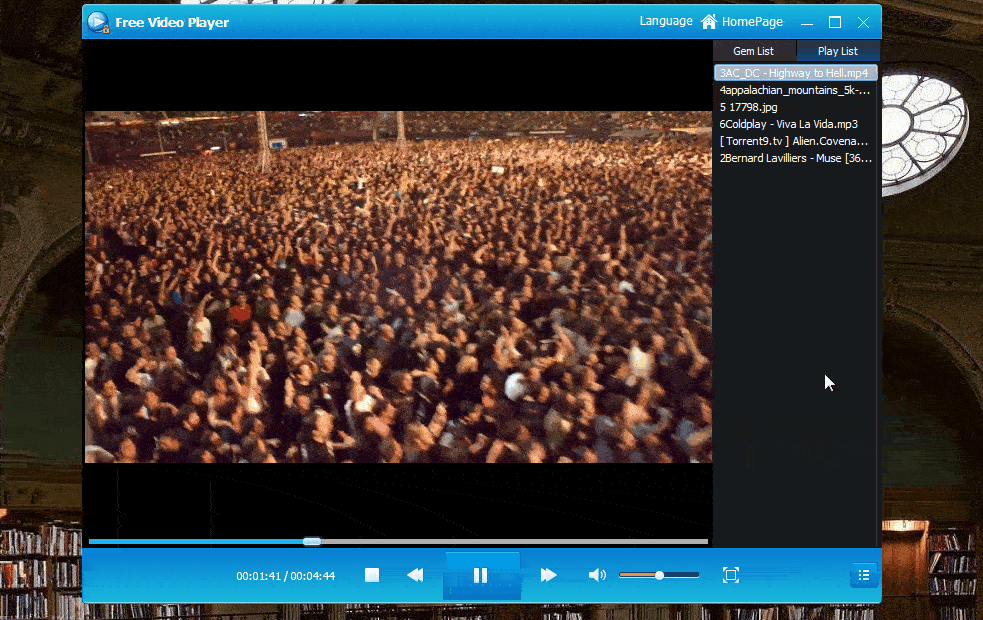Screen dimensions: 983x620
Task: Enter fullscreen mode with the frame icon
Action: [731, 575]
